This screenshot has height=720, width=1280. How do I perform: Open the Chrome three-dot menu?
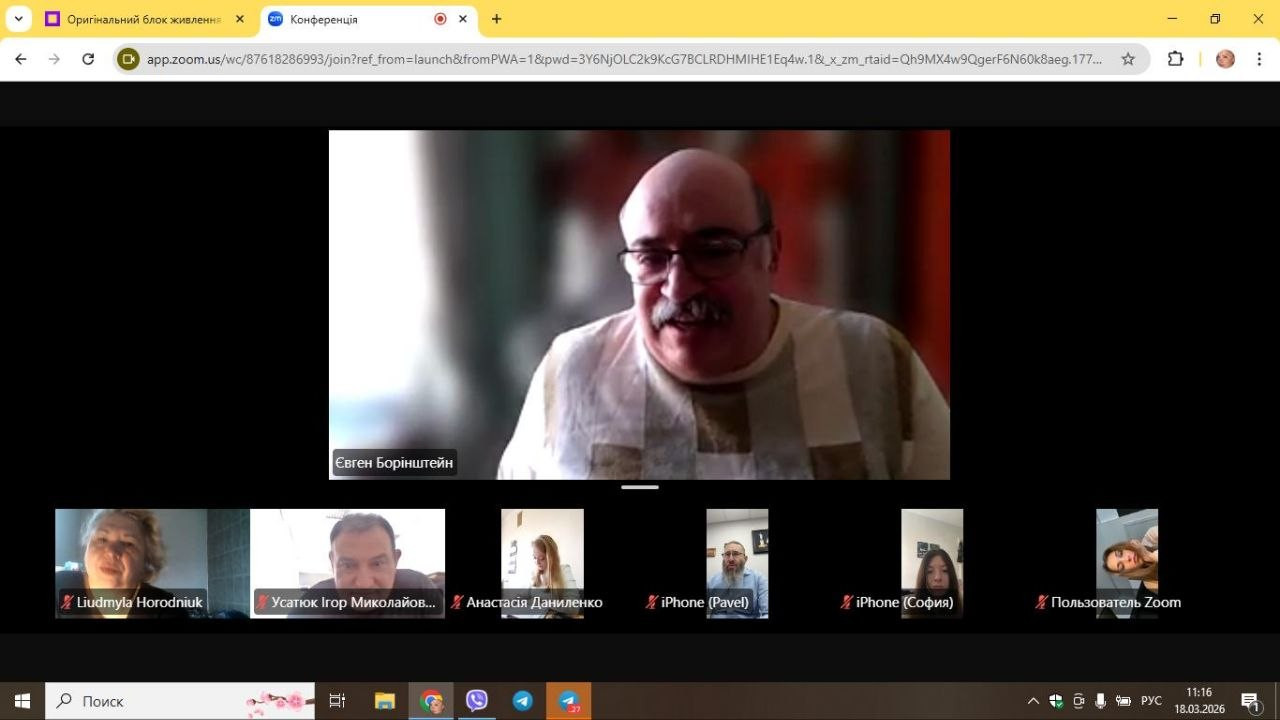pyautogui.click(x=1258, y=59)
